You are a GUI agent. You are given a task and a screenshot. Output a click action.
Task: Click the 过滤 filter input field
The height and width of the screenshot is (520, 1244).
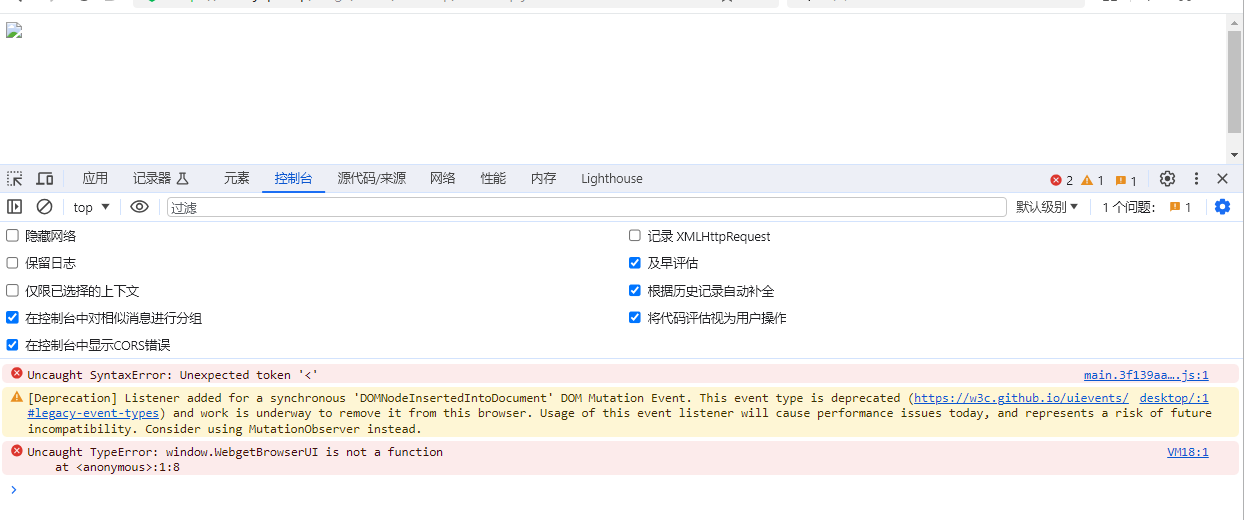[x=586, y=207]
